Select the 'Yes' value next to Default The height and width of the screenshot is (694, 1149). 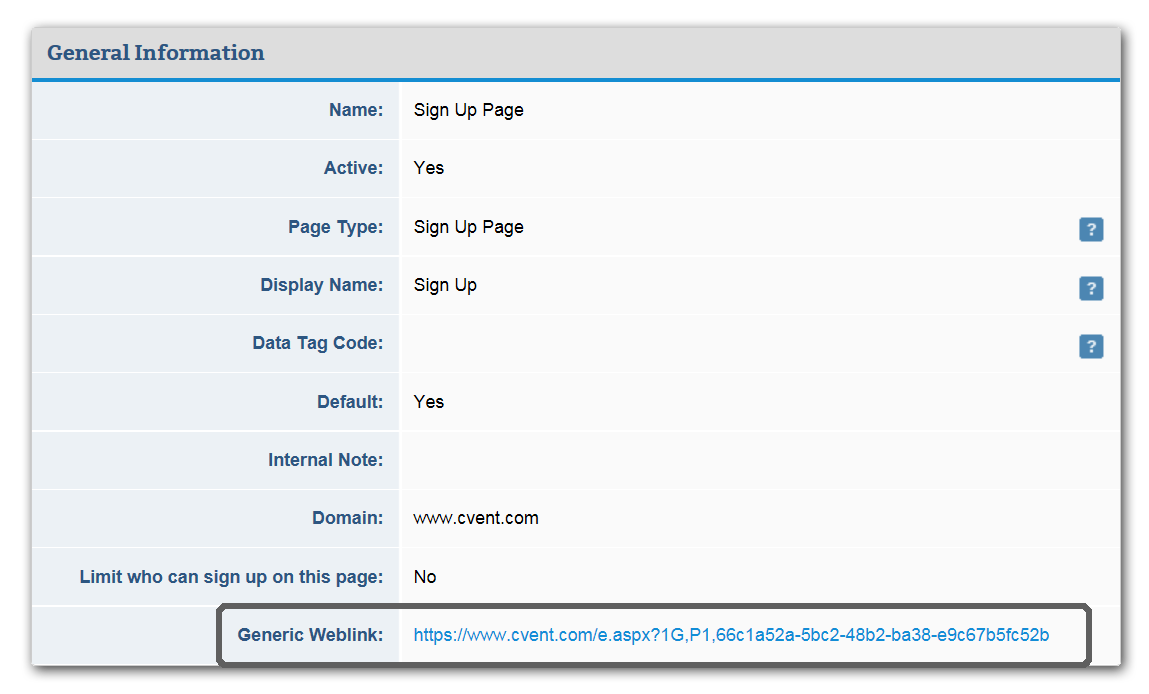pos(429,402)
